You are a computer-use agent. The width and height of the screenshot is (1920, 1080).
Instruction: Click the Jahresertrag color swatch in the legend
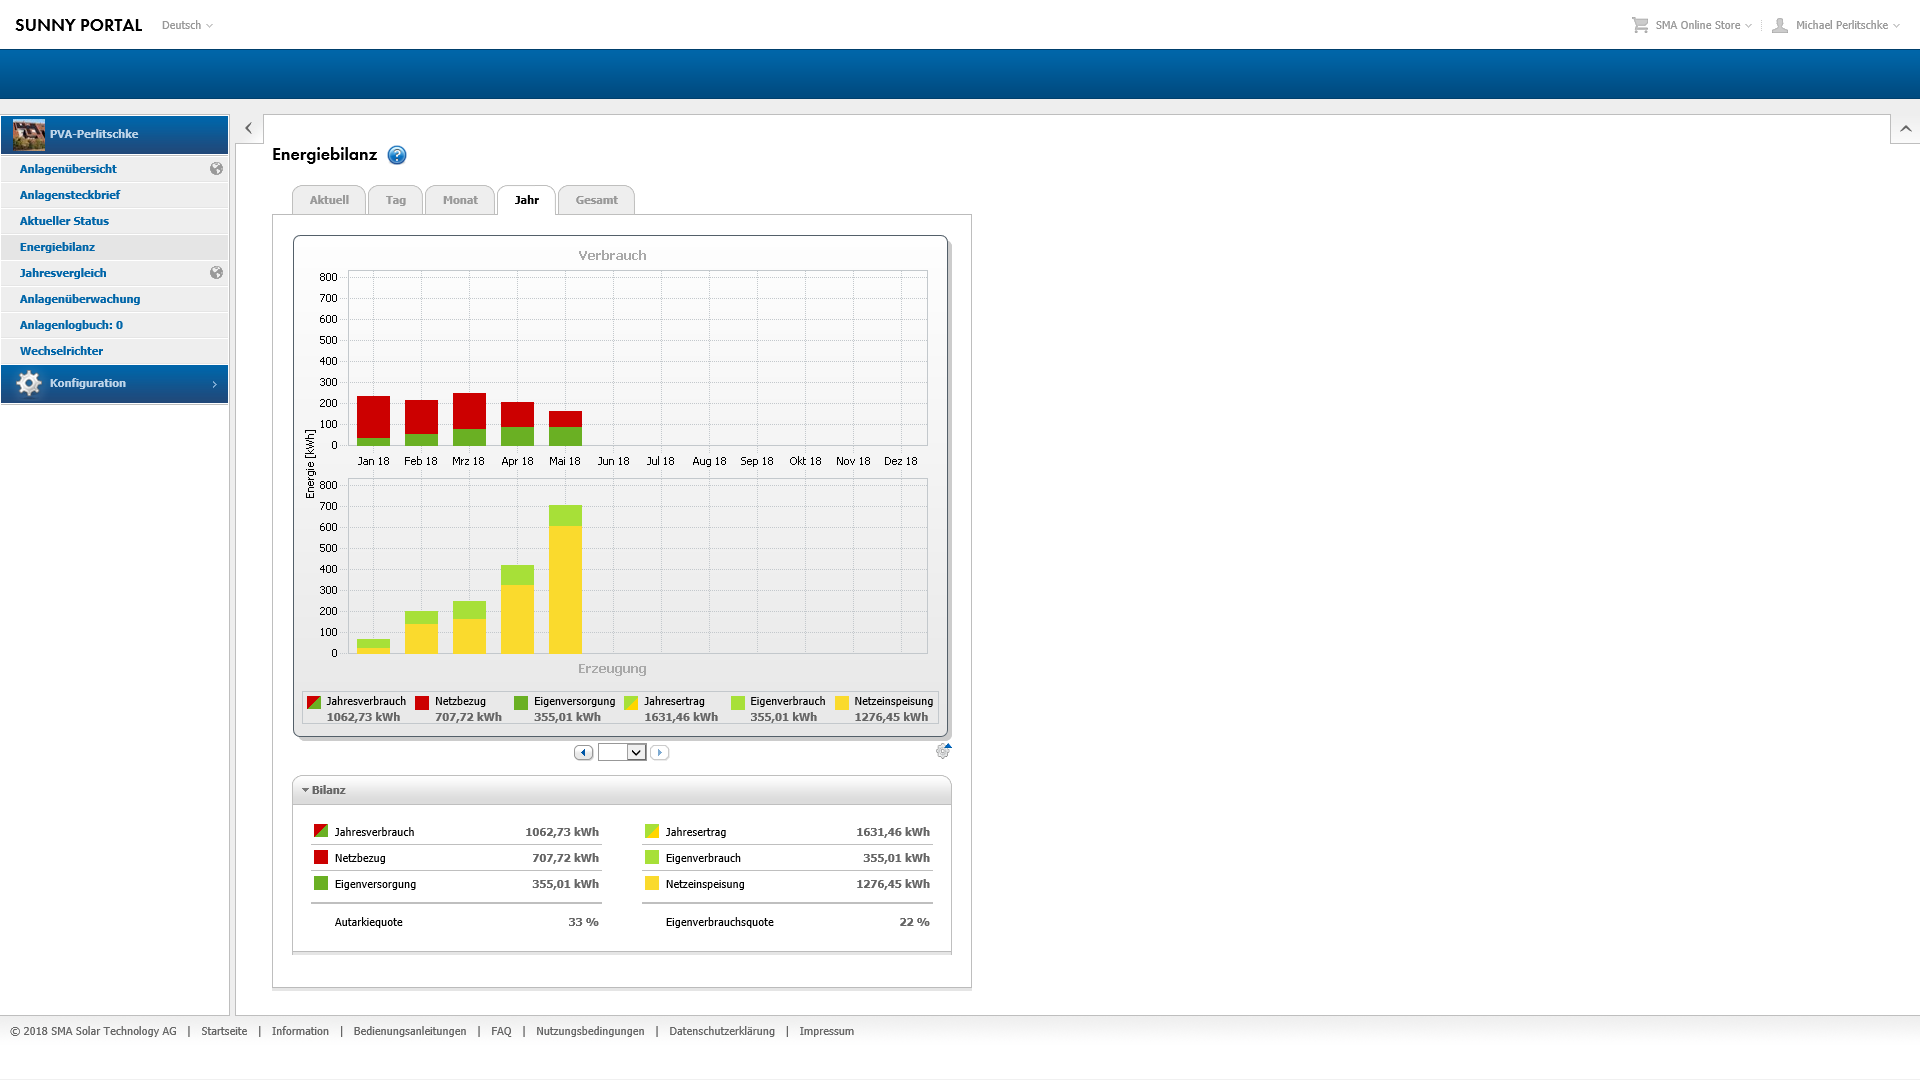pyautogui.click(x=631, y=702)
